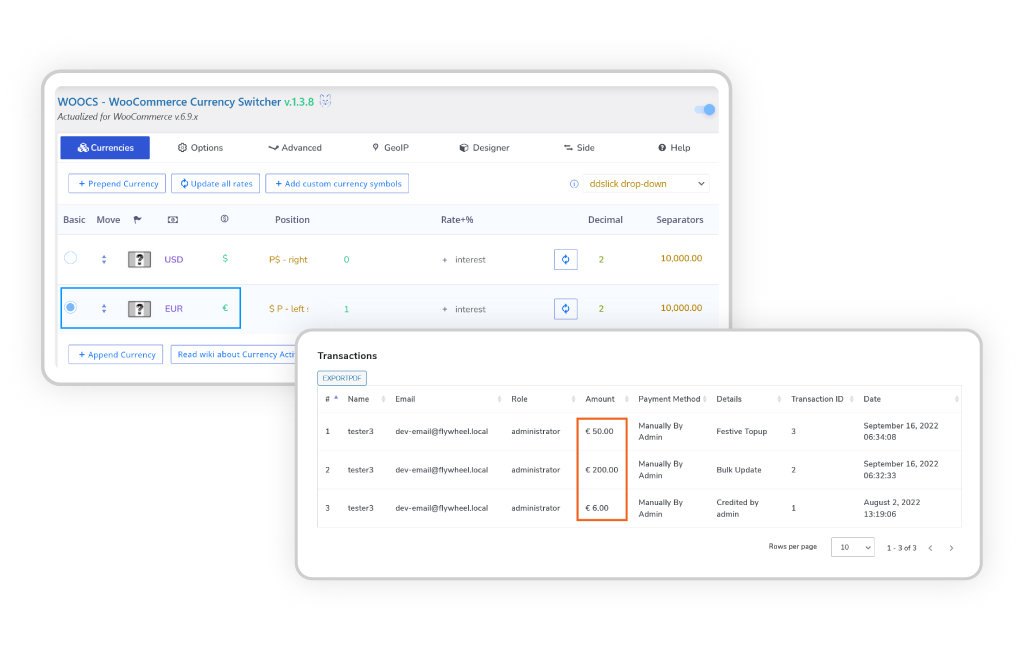
Task: Select the Designer tab
Action: [x=485, y=148]
